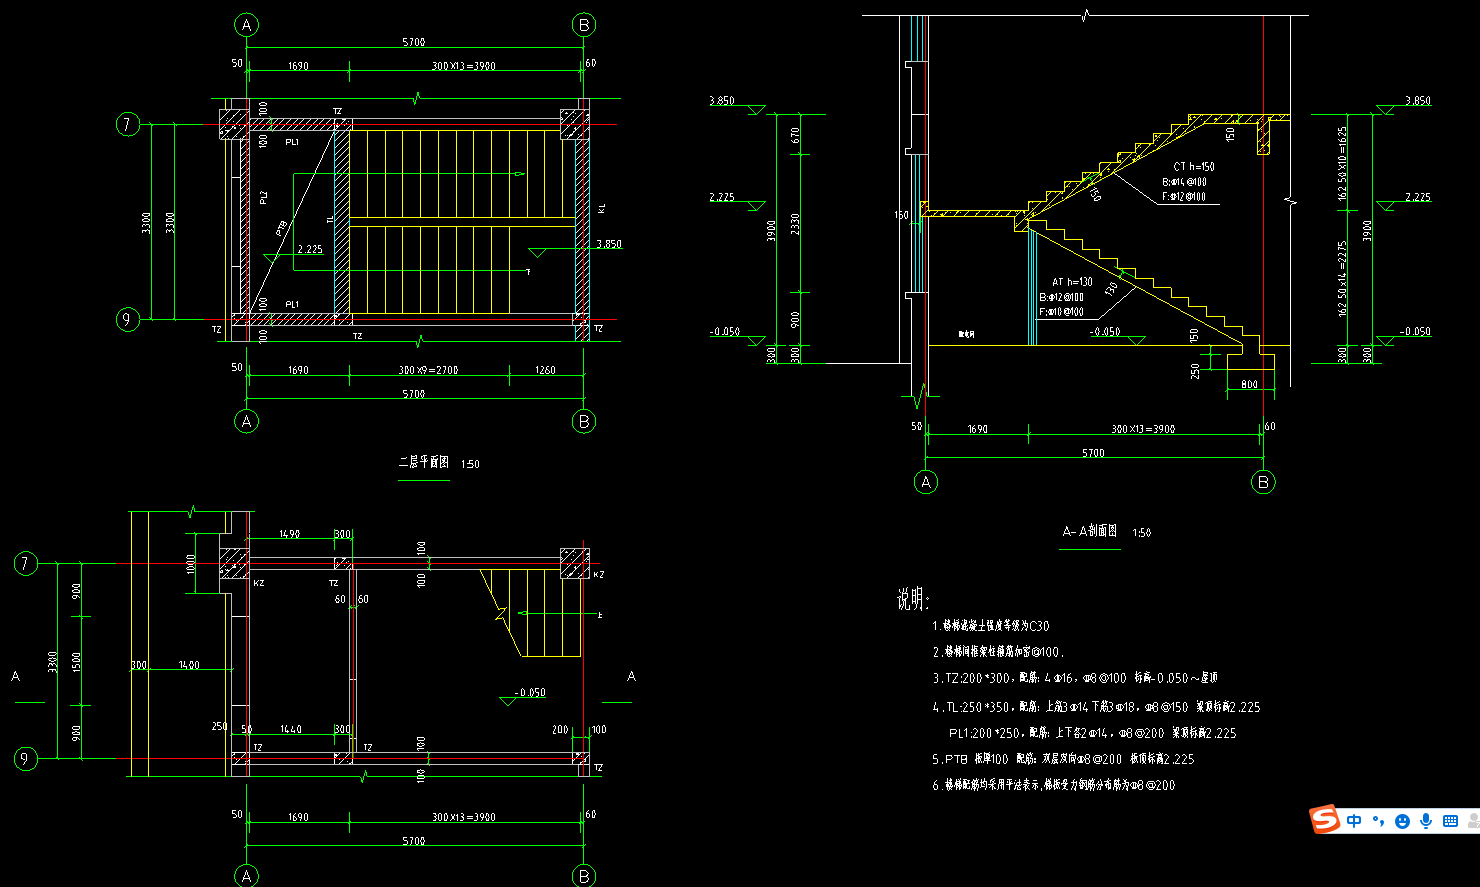Viewport: 1480px width, 887px height.
Task: Select the PTB label in second-floor plan
Action: pyautogui.click(x=281, y=227)
